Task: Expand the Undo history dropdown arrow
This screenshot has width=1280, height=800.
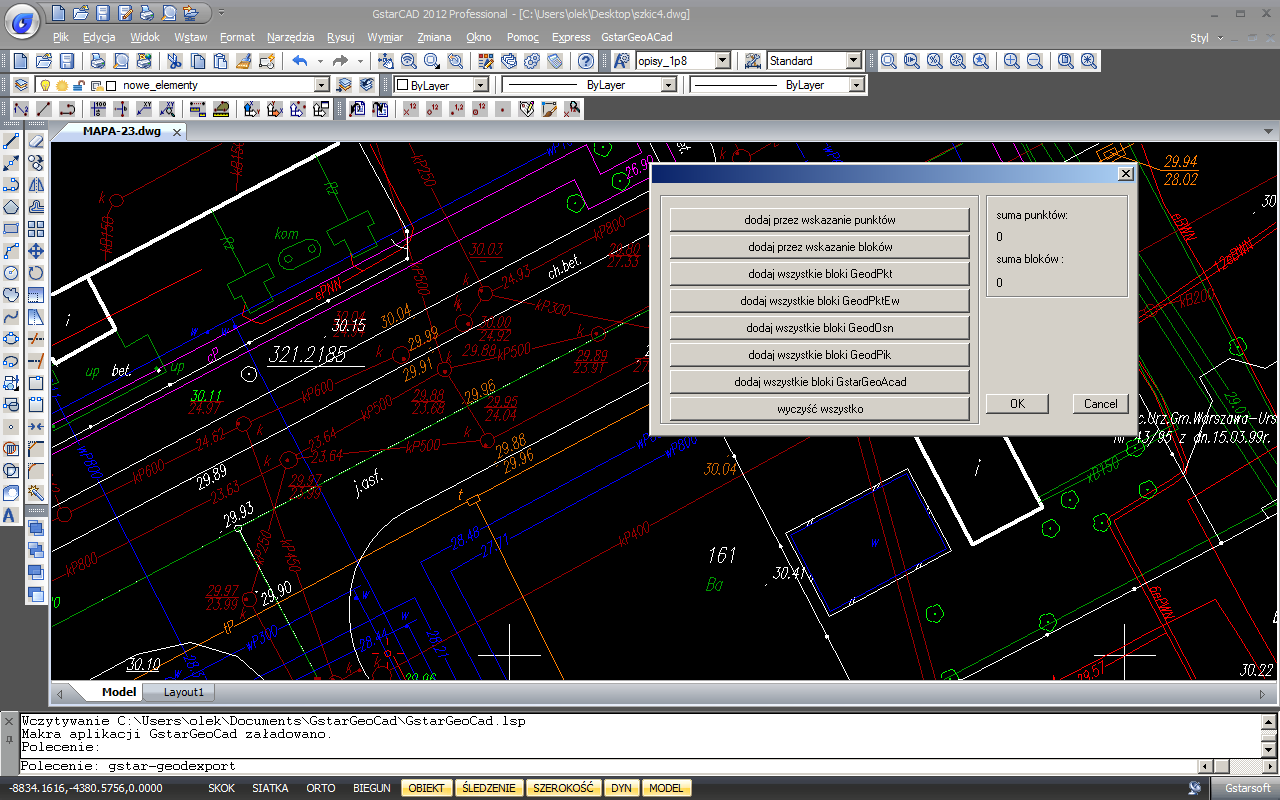Action: [319, 61]
